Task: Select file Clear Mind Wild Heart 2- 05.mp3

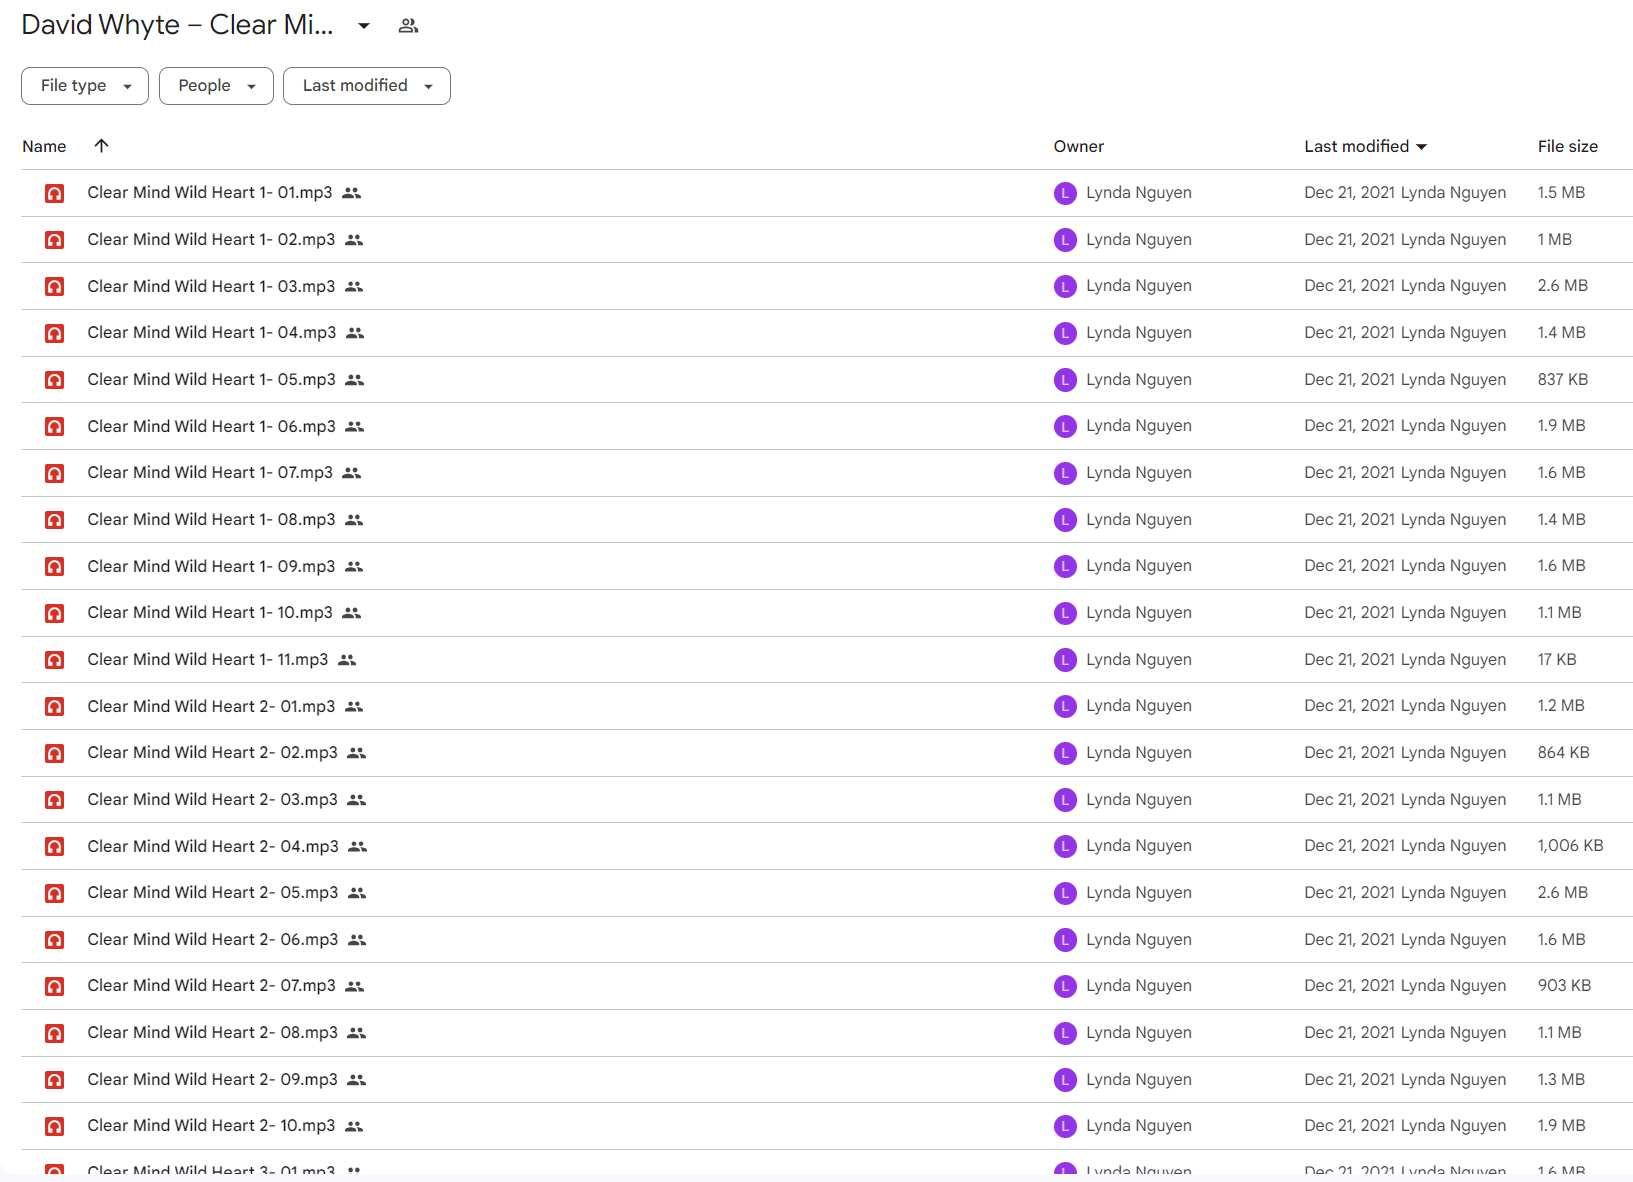Action: click(x=827, y=893)
